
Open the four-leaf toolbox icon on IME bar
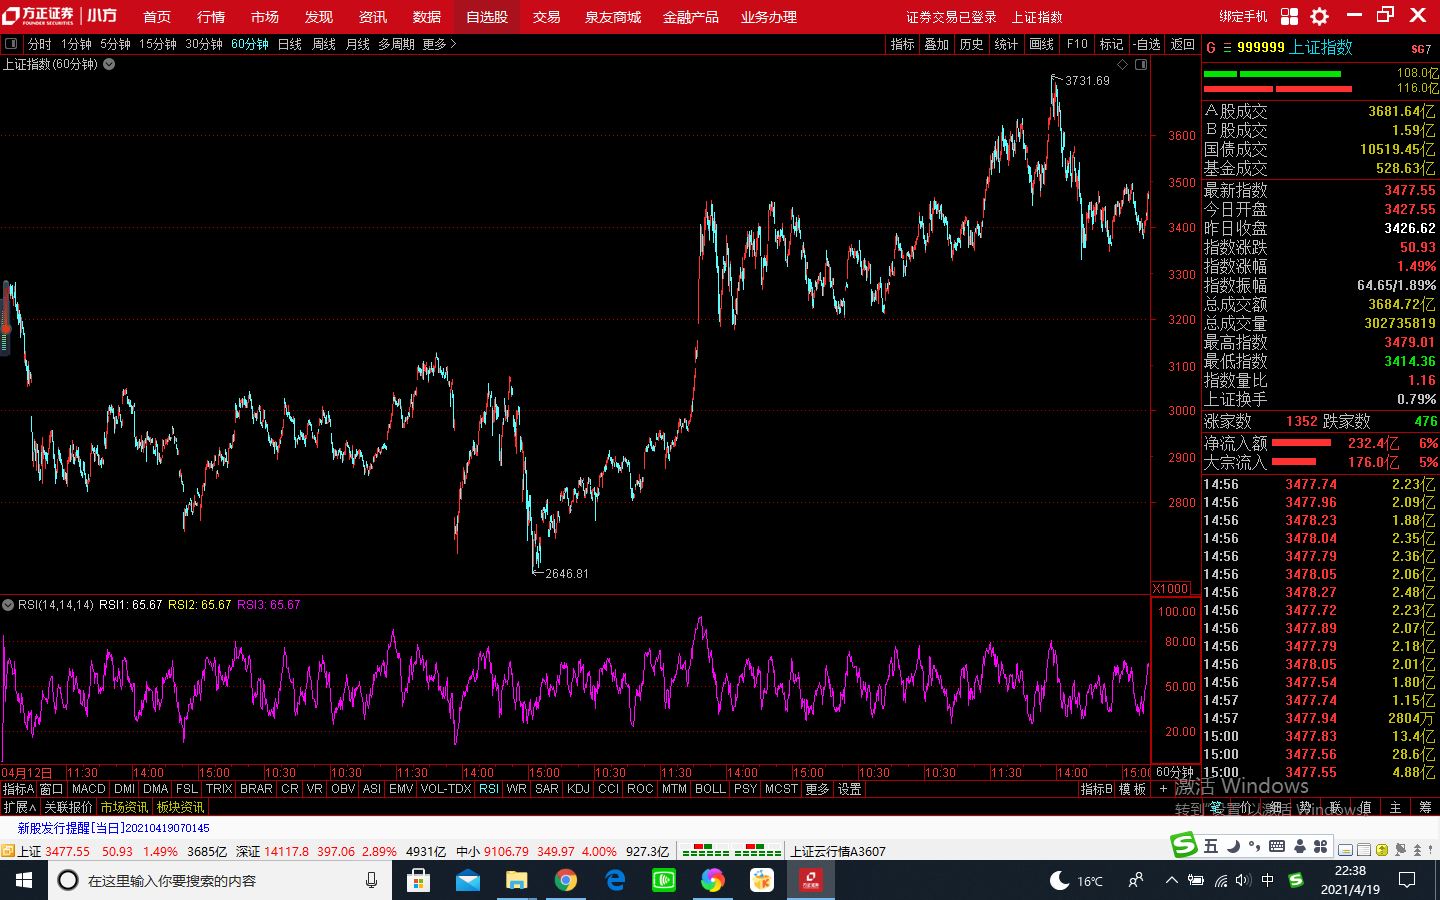pyautogui.click(x=1321, y=847)
